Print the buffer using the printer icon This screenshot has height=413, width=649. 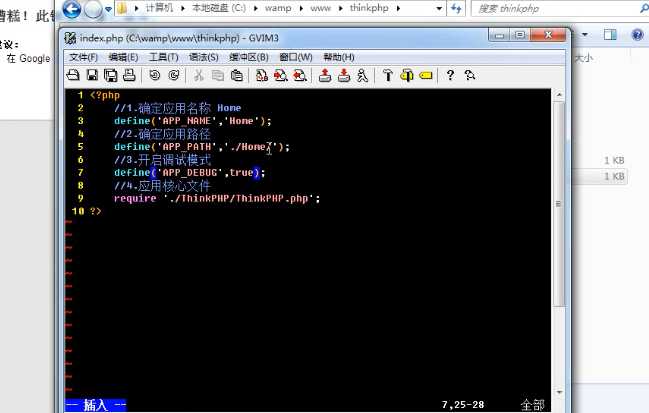click(x=130, y=75)
